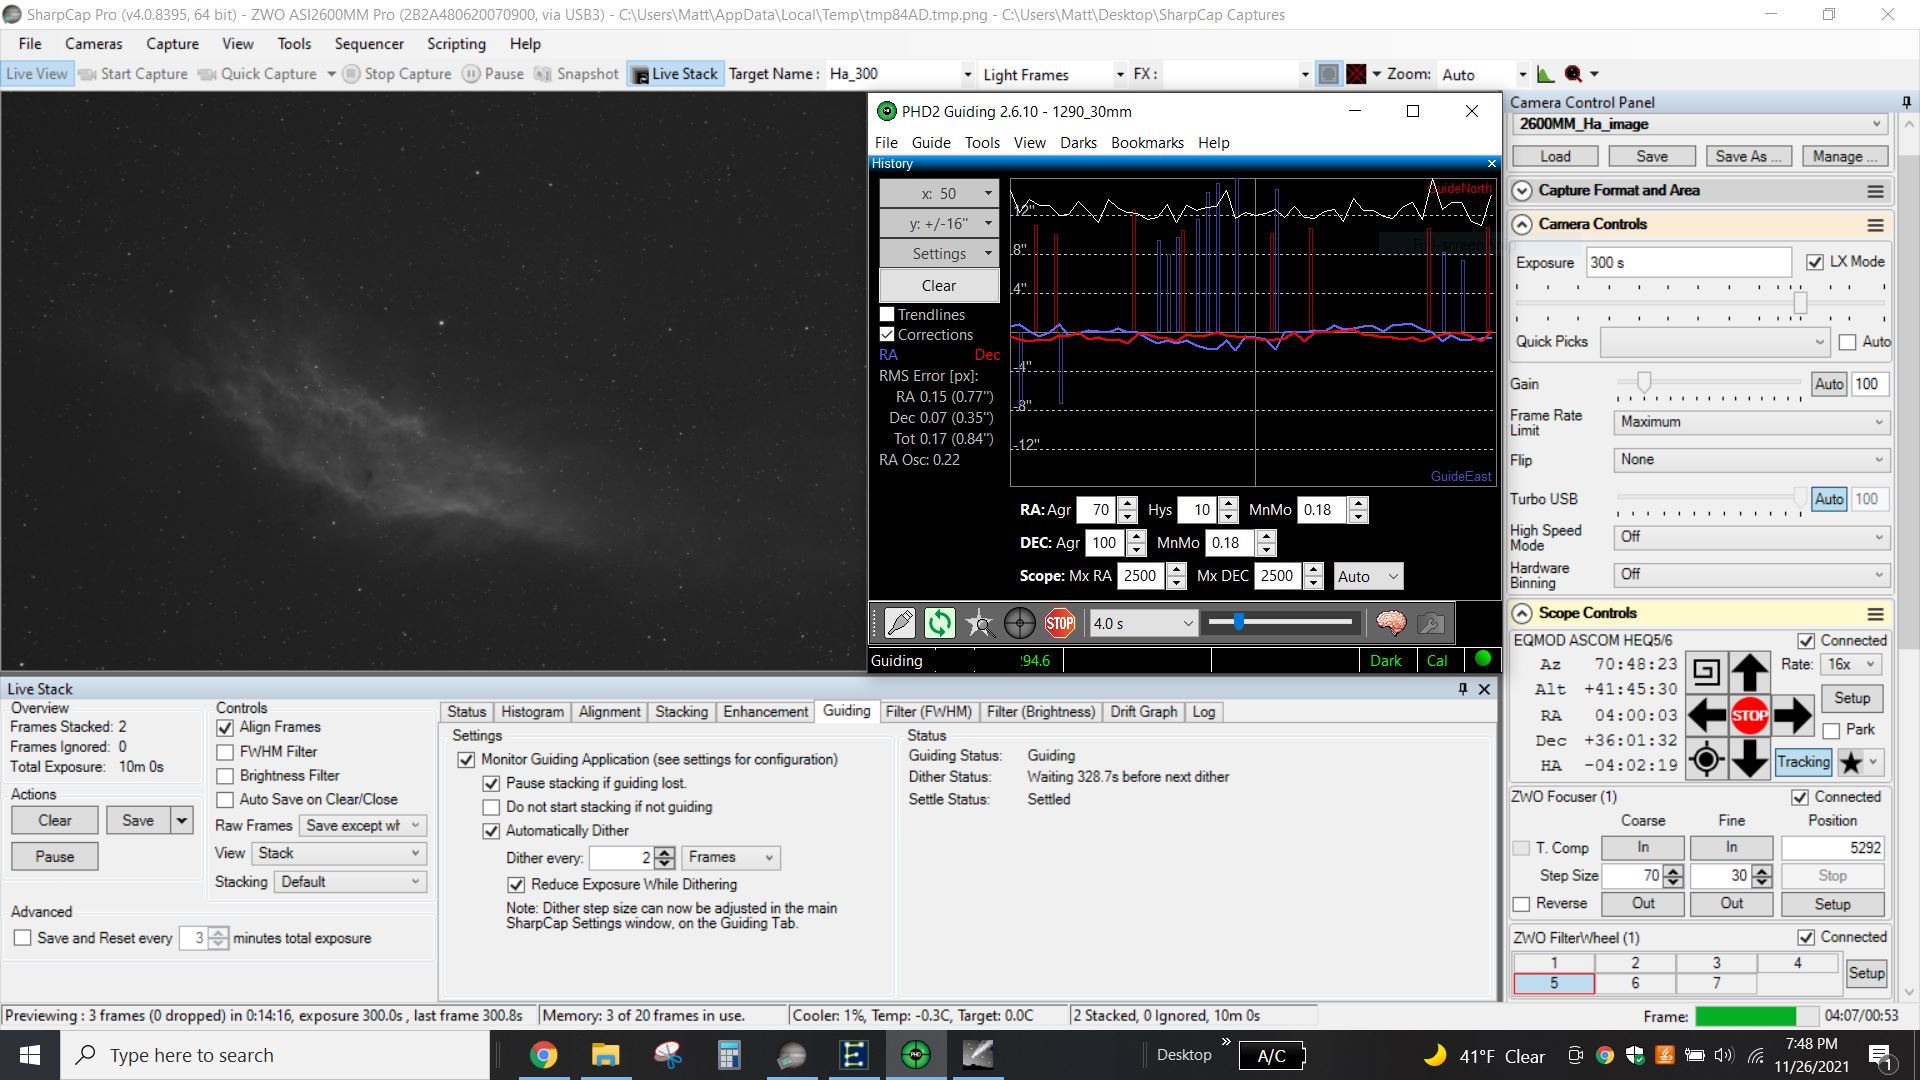Image resolution: width=1920 pixels, height=1080 pixels.
Task: Select filter wheel position 6
Action: click(x=1635, y=984)
